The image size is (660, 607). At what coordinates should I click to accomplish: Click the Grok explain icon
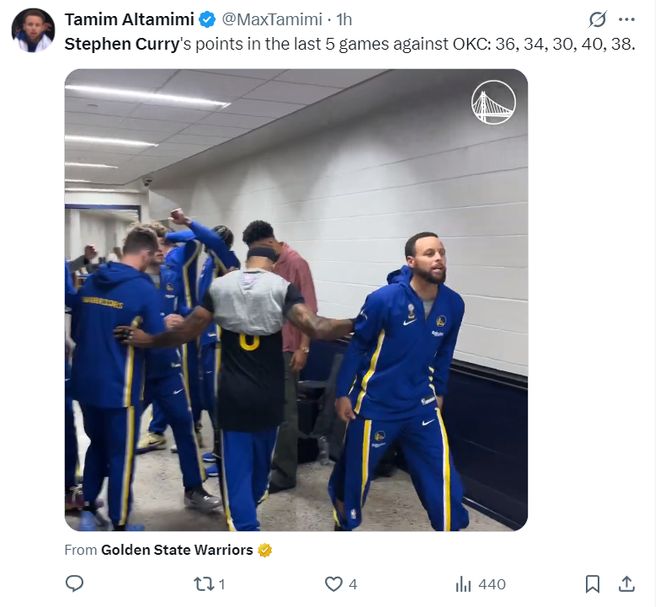pyautogui.click(x=597, y=20)
